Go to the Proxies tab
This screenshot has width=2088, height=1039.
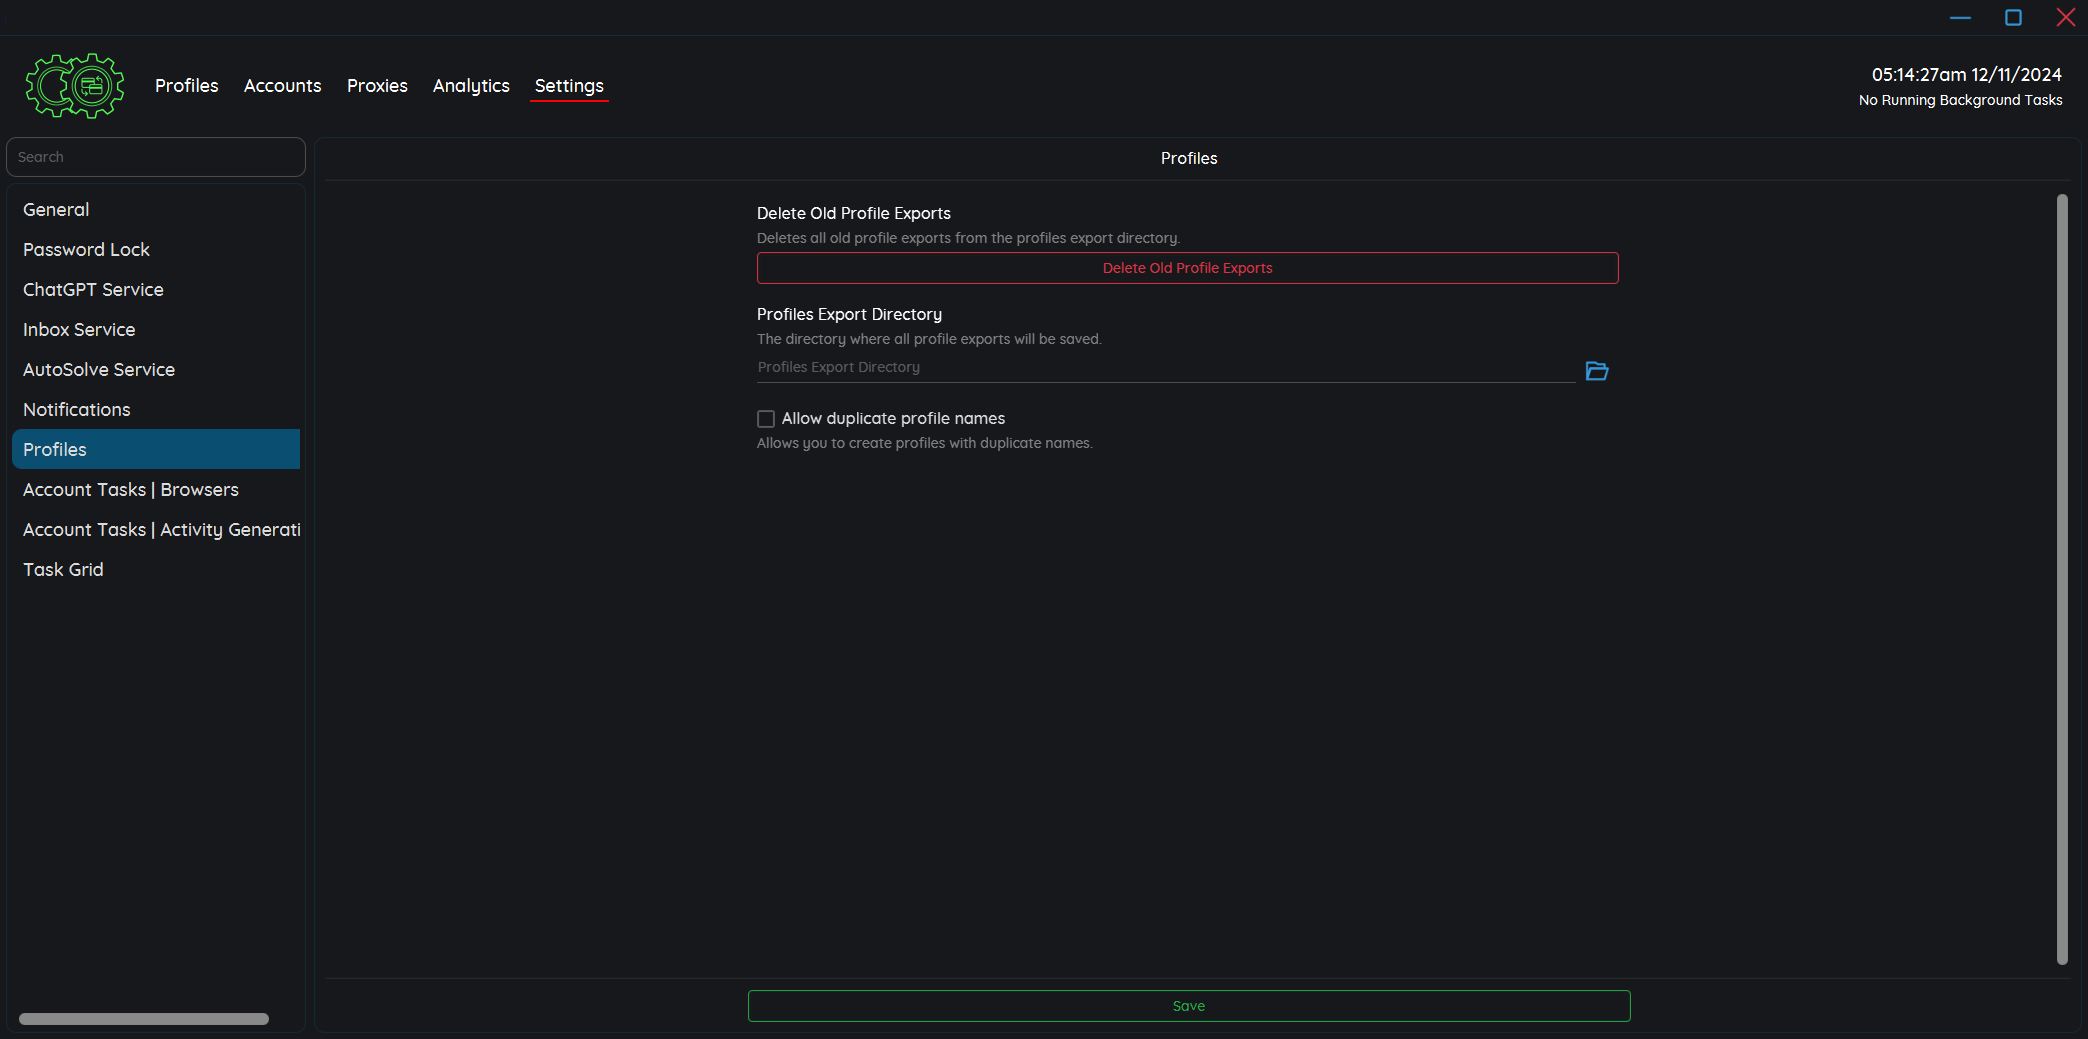(x=377, y=86)
